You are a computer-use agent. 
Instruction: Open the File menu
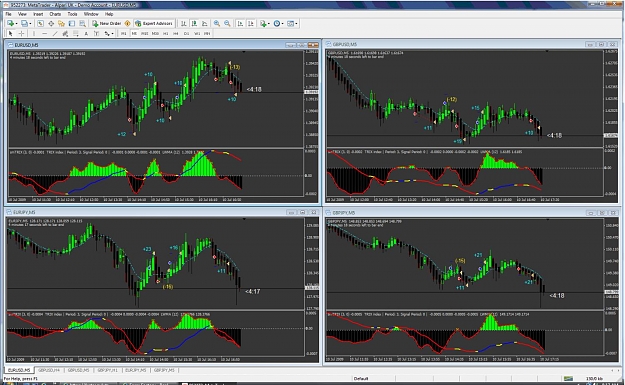click(8, 14)
